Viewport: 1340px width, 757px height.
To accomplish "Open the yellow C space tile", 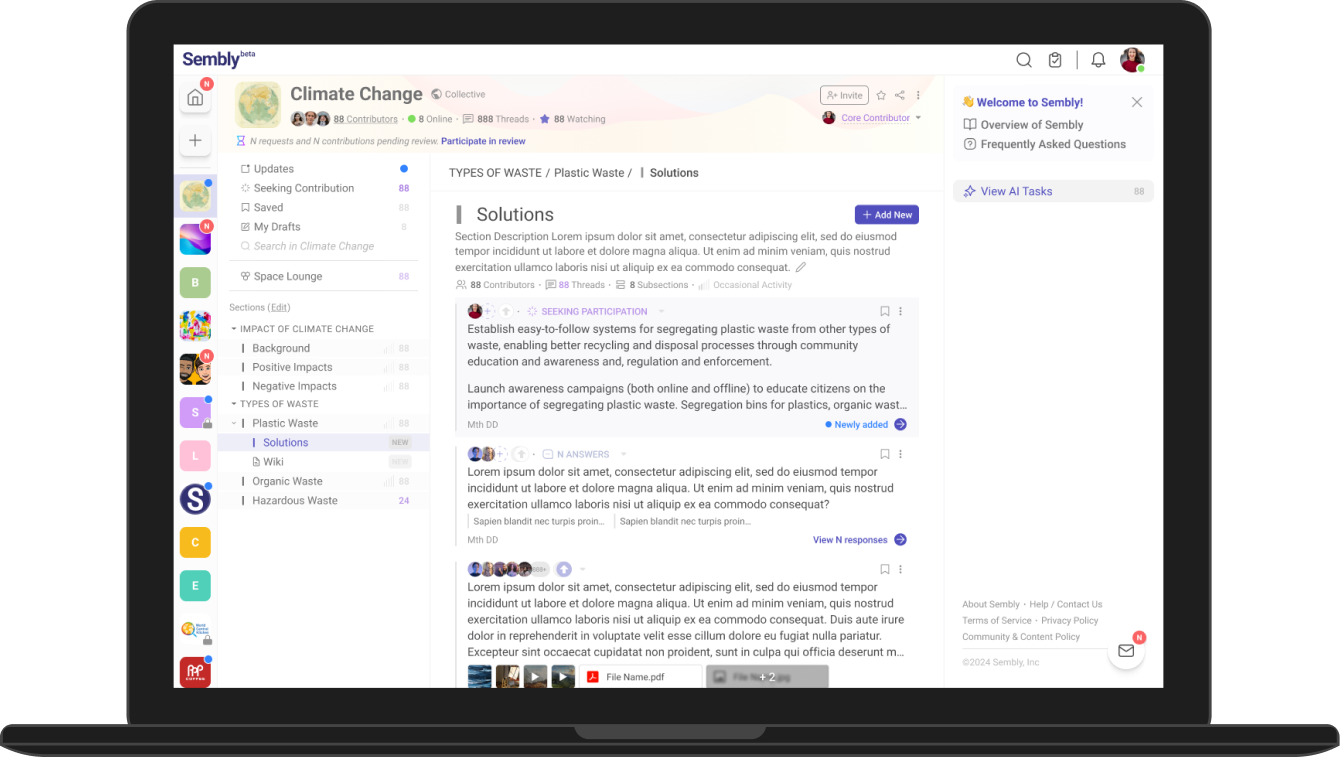I will click(x=195, y=542).
